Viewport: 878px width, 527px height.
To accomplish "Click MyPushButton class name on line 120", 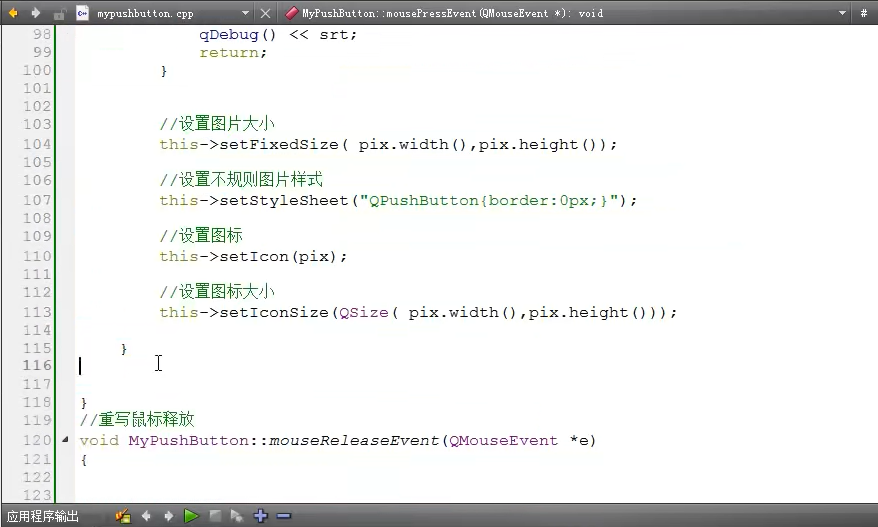I will pyautogui.click(x=189, y=441).
